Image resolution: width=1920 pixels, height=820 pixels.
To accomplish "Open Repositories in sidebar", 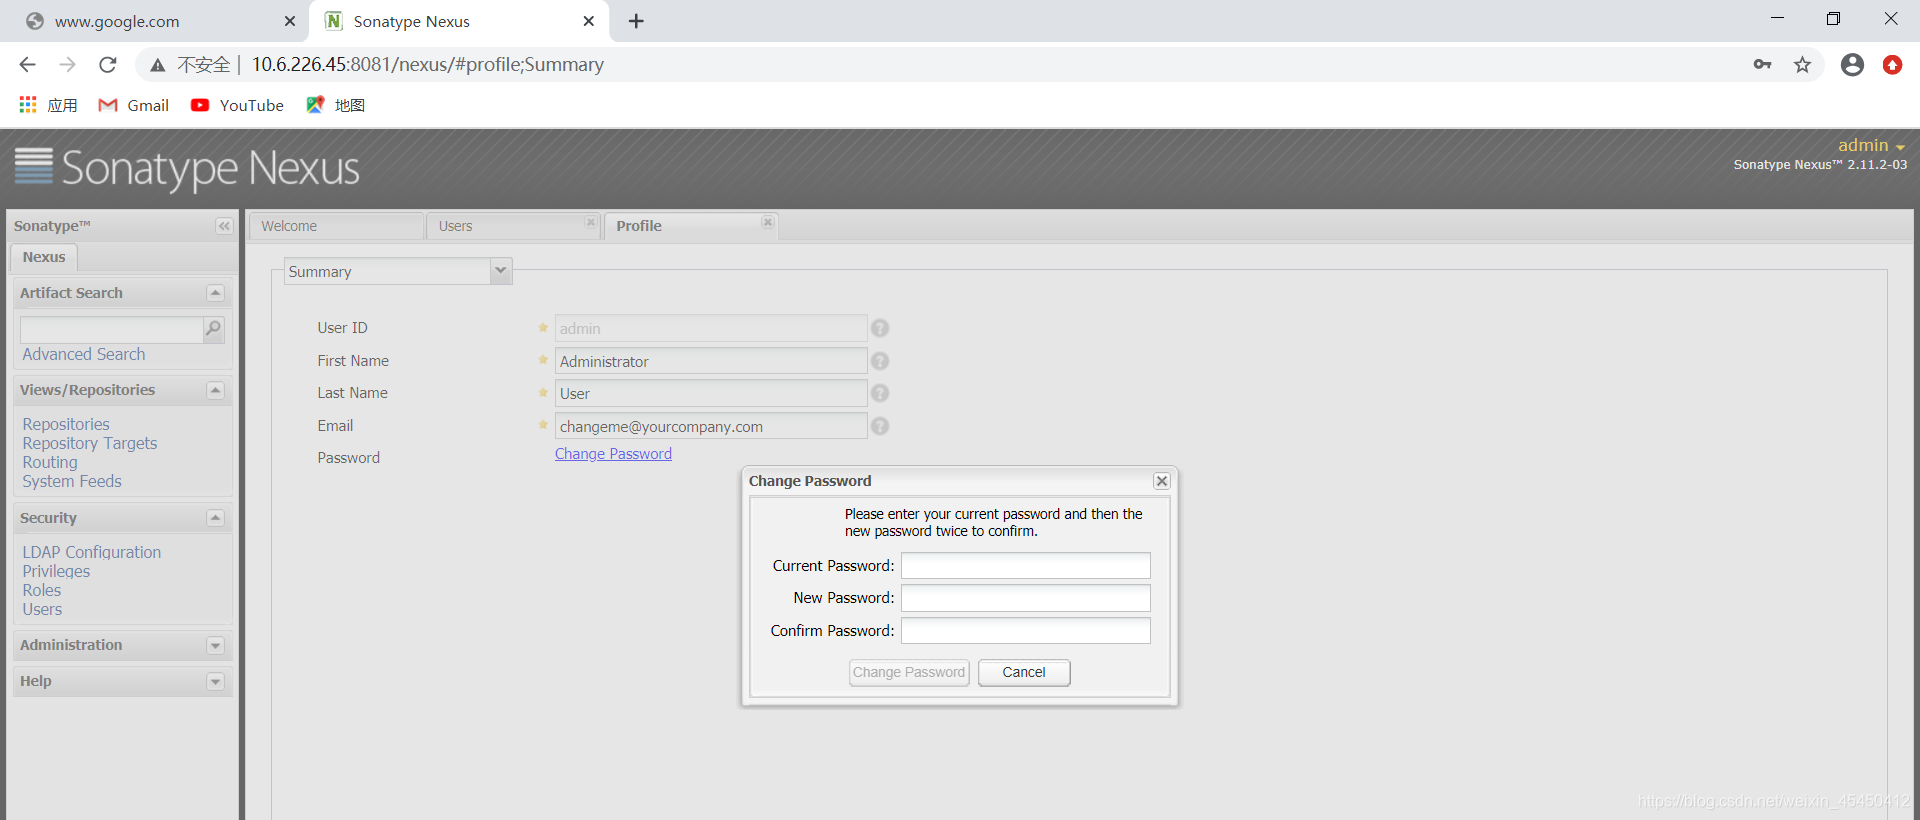I will coord(66,424).
